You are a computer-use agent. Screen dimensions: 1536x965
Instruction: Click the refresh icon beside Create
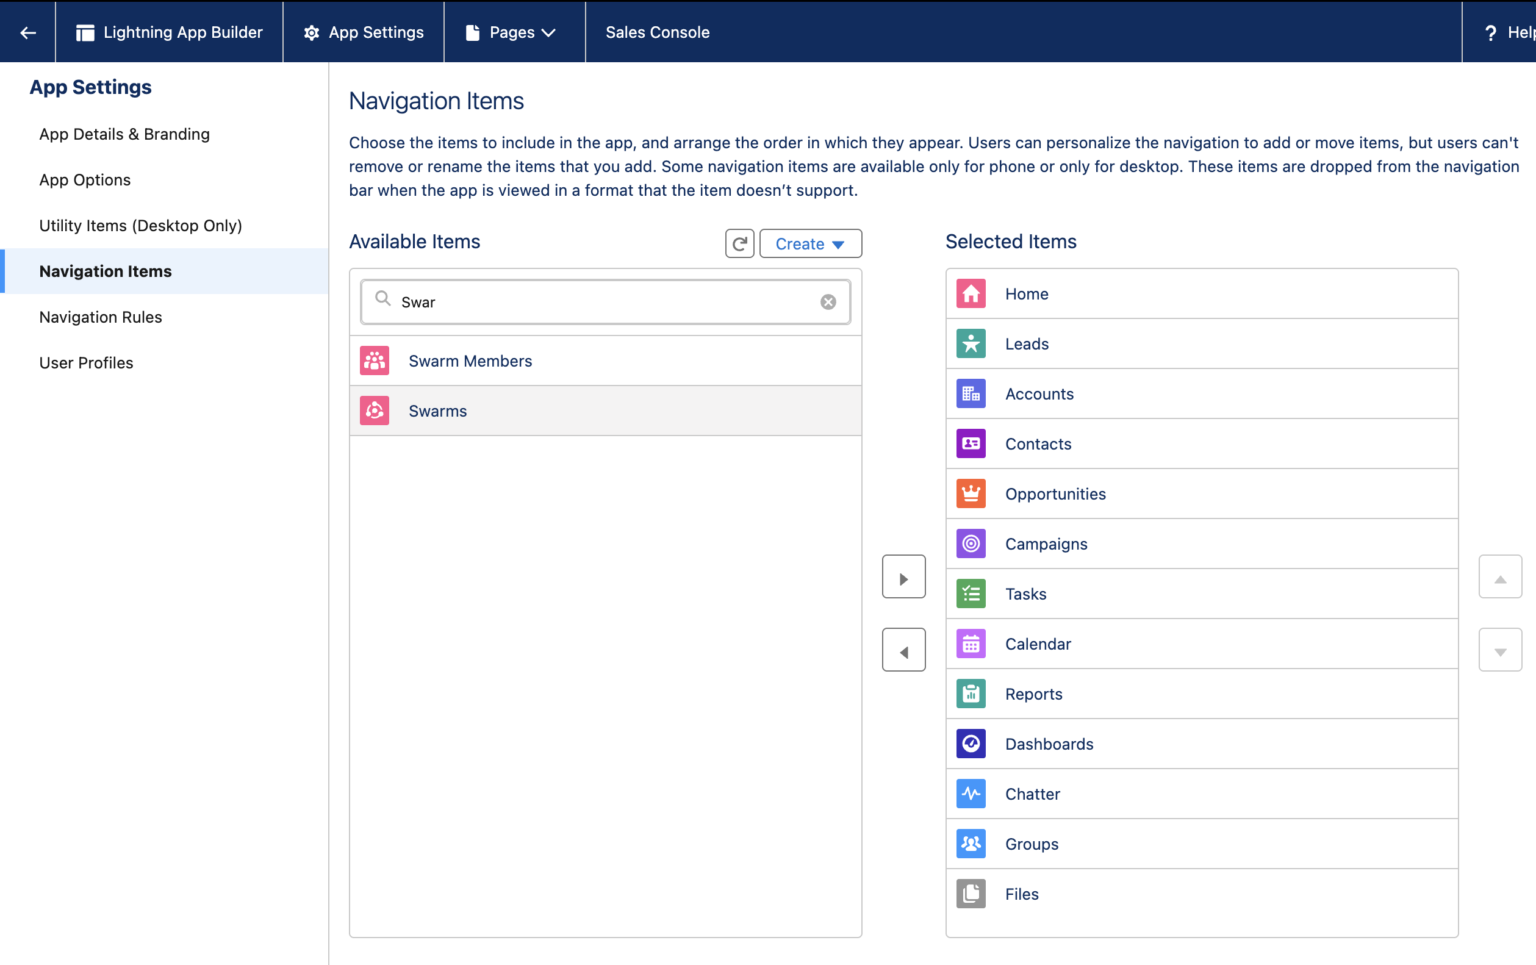pos(739,243)
